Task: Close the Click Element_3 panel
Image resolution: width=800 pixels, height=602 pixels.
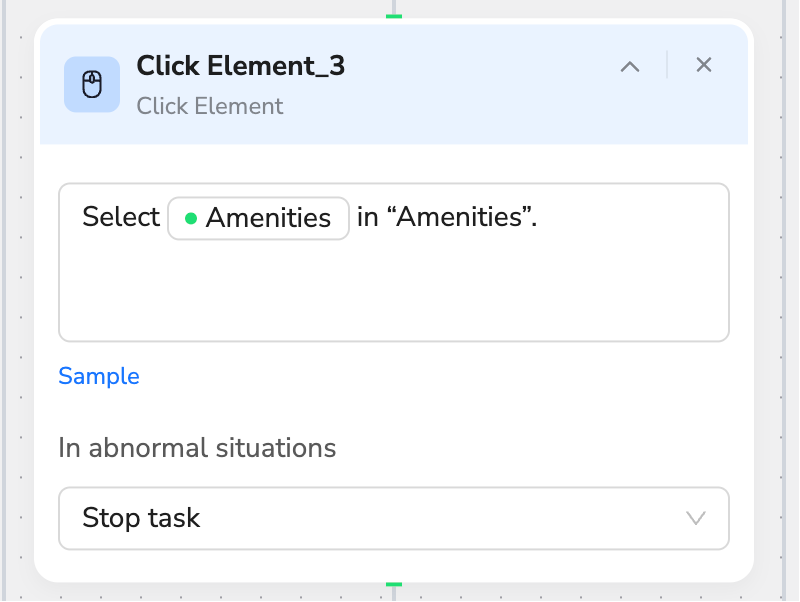Action: pos(704,65)
